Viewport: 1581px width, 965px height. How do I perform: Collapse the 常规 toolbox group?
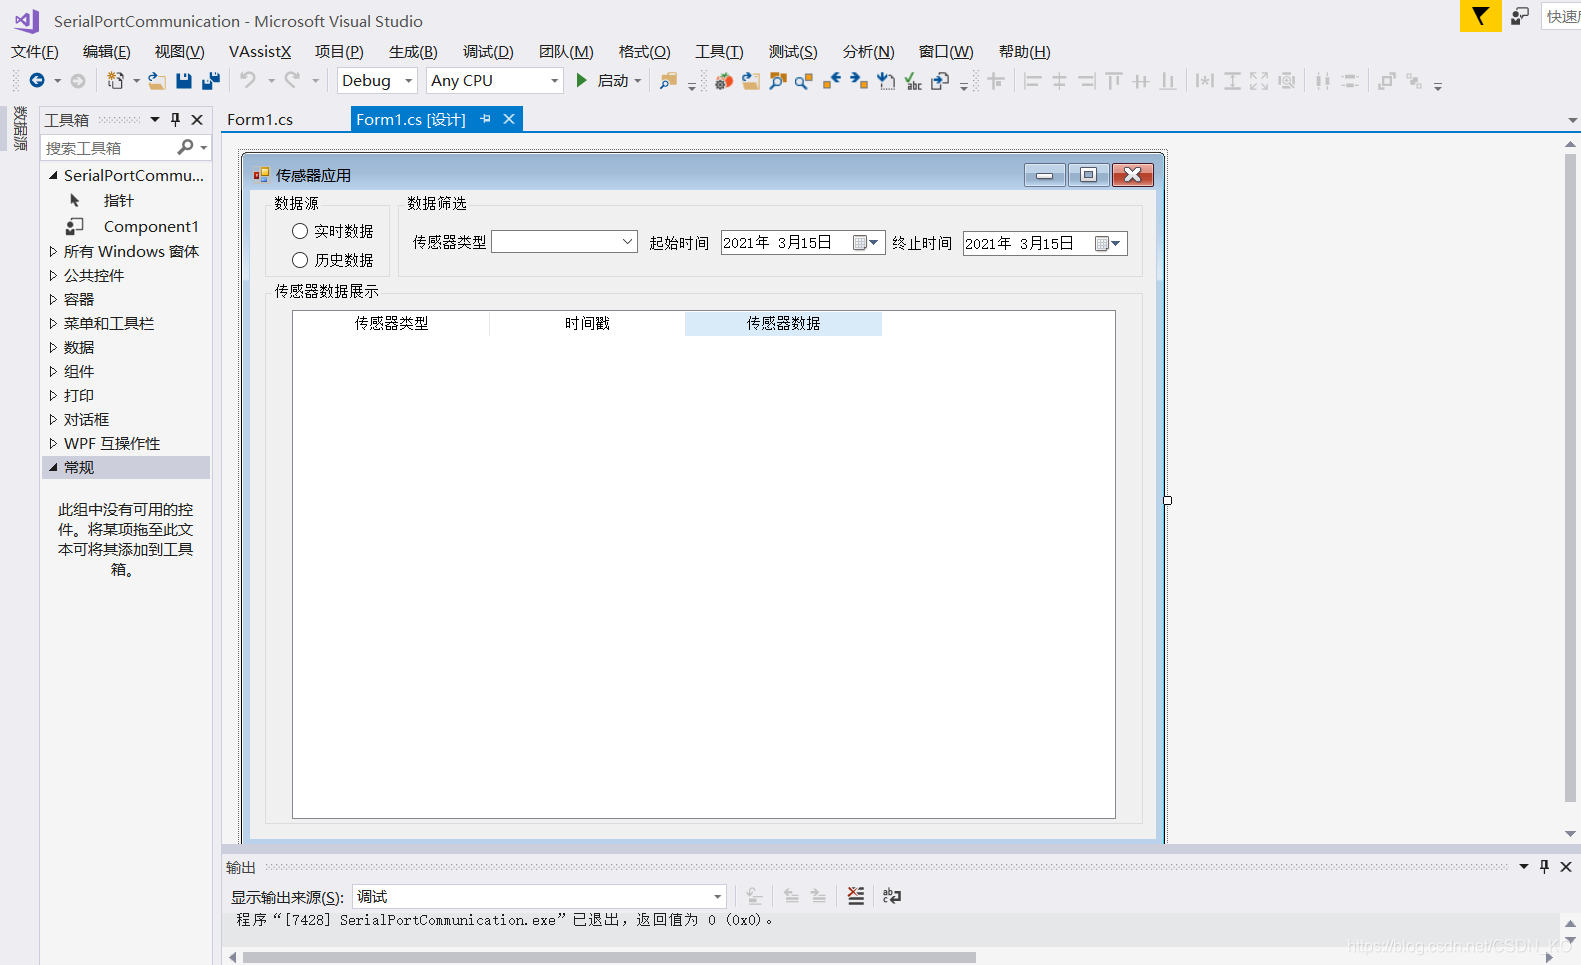pos(53,468)
